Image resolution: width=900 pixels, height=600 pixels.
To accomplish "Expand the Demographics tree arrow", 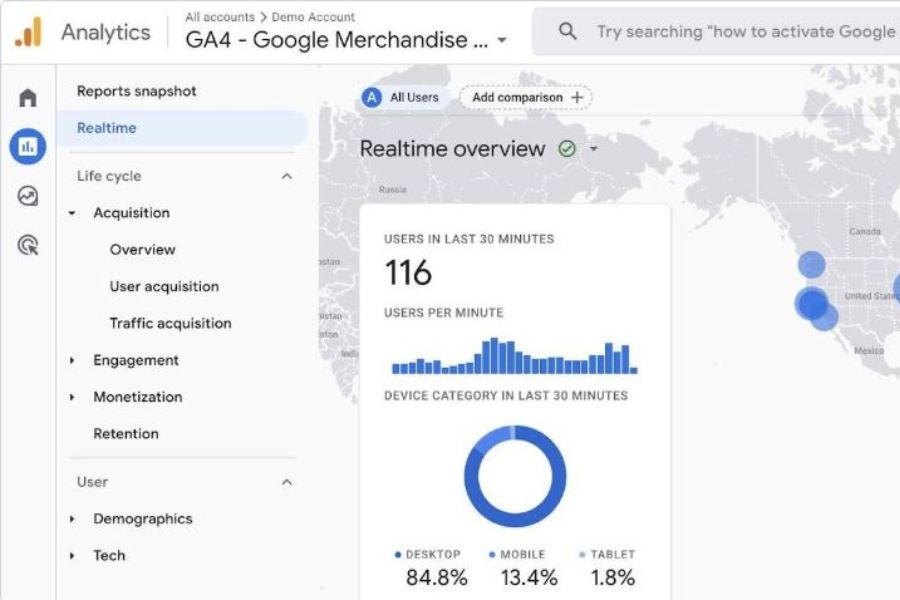I will [72, 519].
